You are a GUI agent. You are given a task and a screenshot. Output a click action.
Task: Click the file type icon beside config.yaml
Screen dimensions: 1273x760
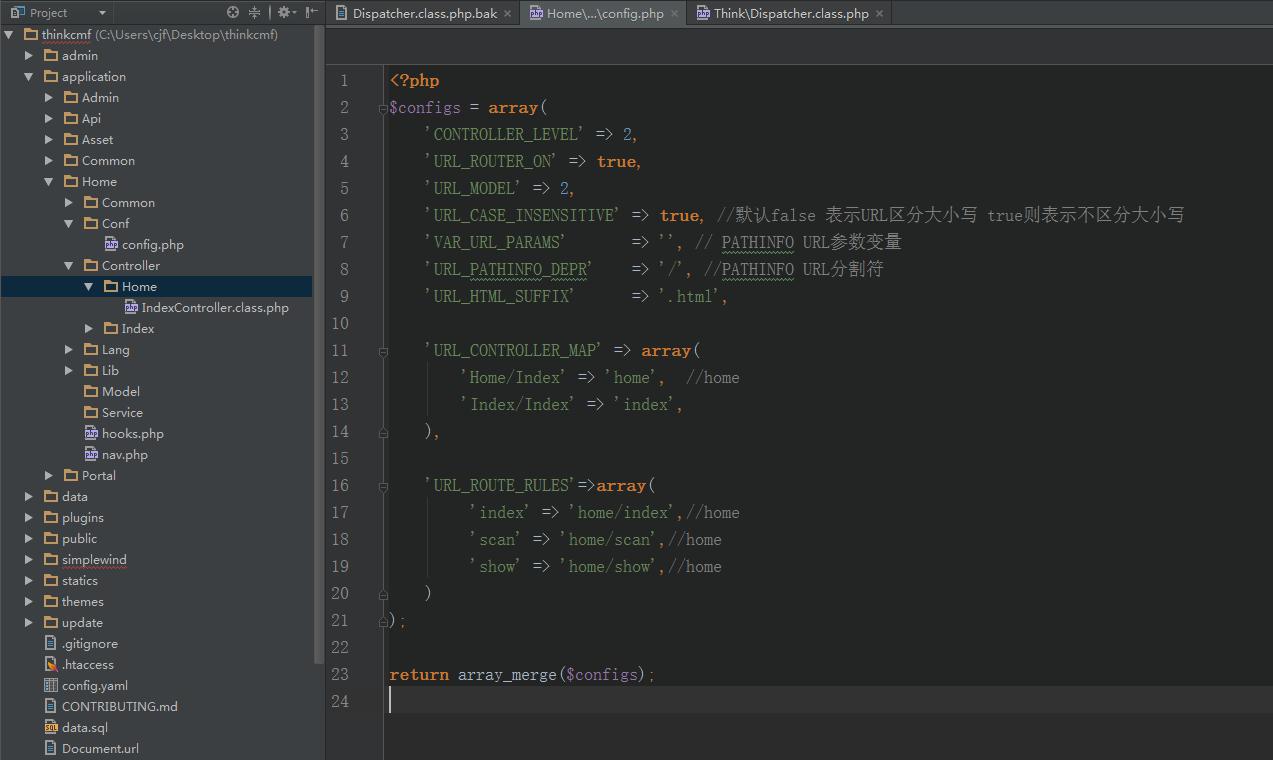tap(52, 685)
